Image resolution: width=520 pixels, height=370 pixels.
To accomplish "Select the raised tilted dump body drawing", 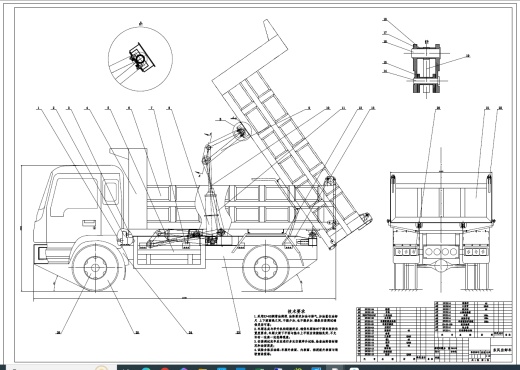I will (x=292, y=133).
